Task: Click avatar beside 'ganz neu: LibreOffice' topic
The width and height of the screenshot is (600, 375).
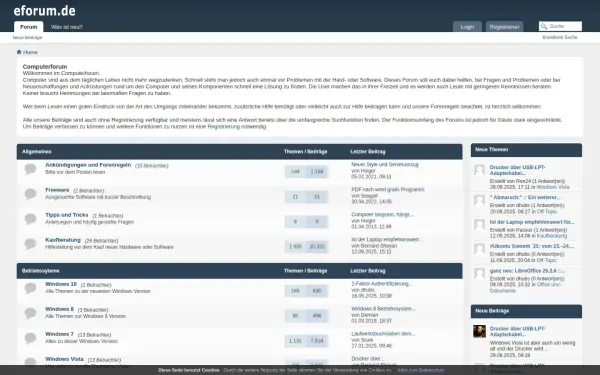Action: coord(479,274)
